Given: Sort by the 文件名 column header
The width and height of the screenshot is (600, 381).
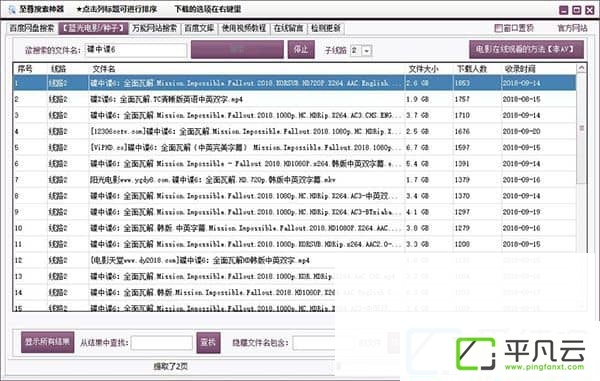Looking at the screenshot, I should click(103, 69).
